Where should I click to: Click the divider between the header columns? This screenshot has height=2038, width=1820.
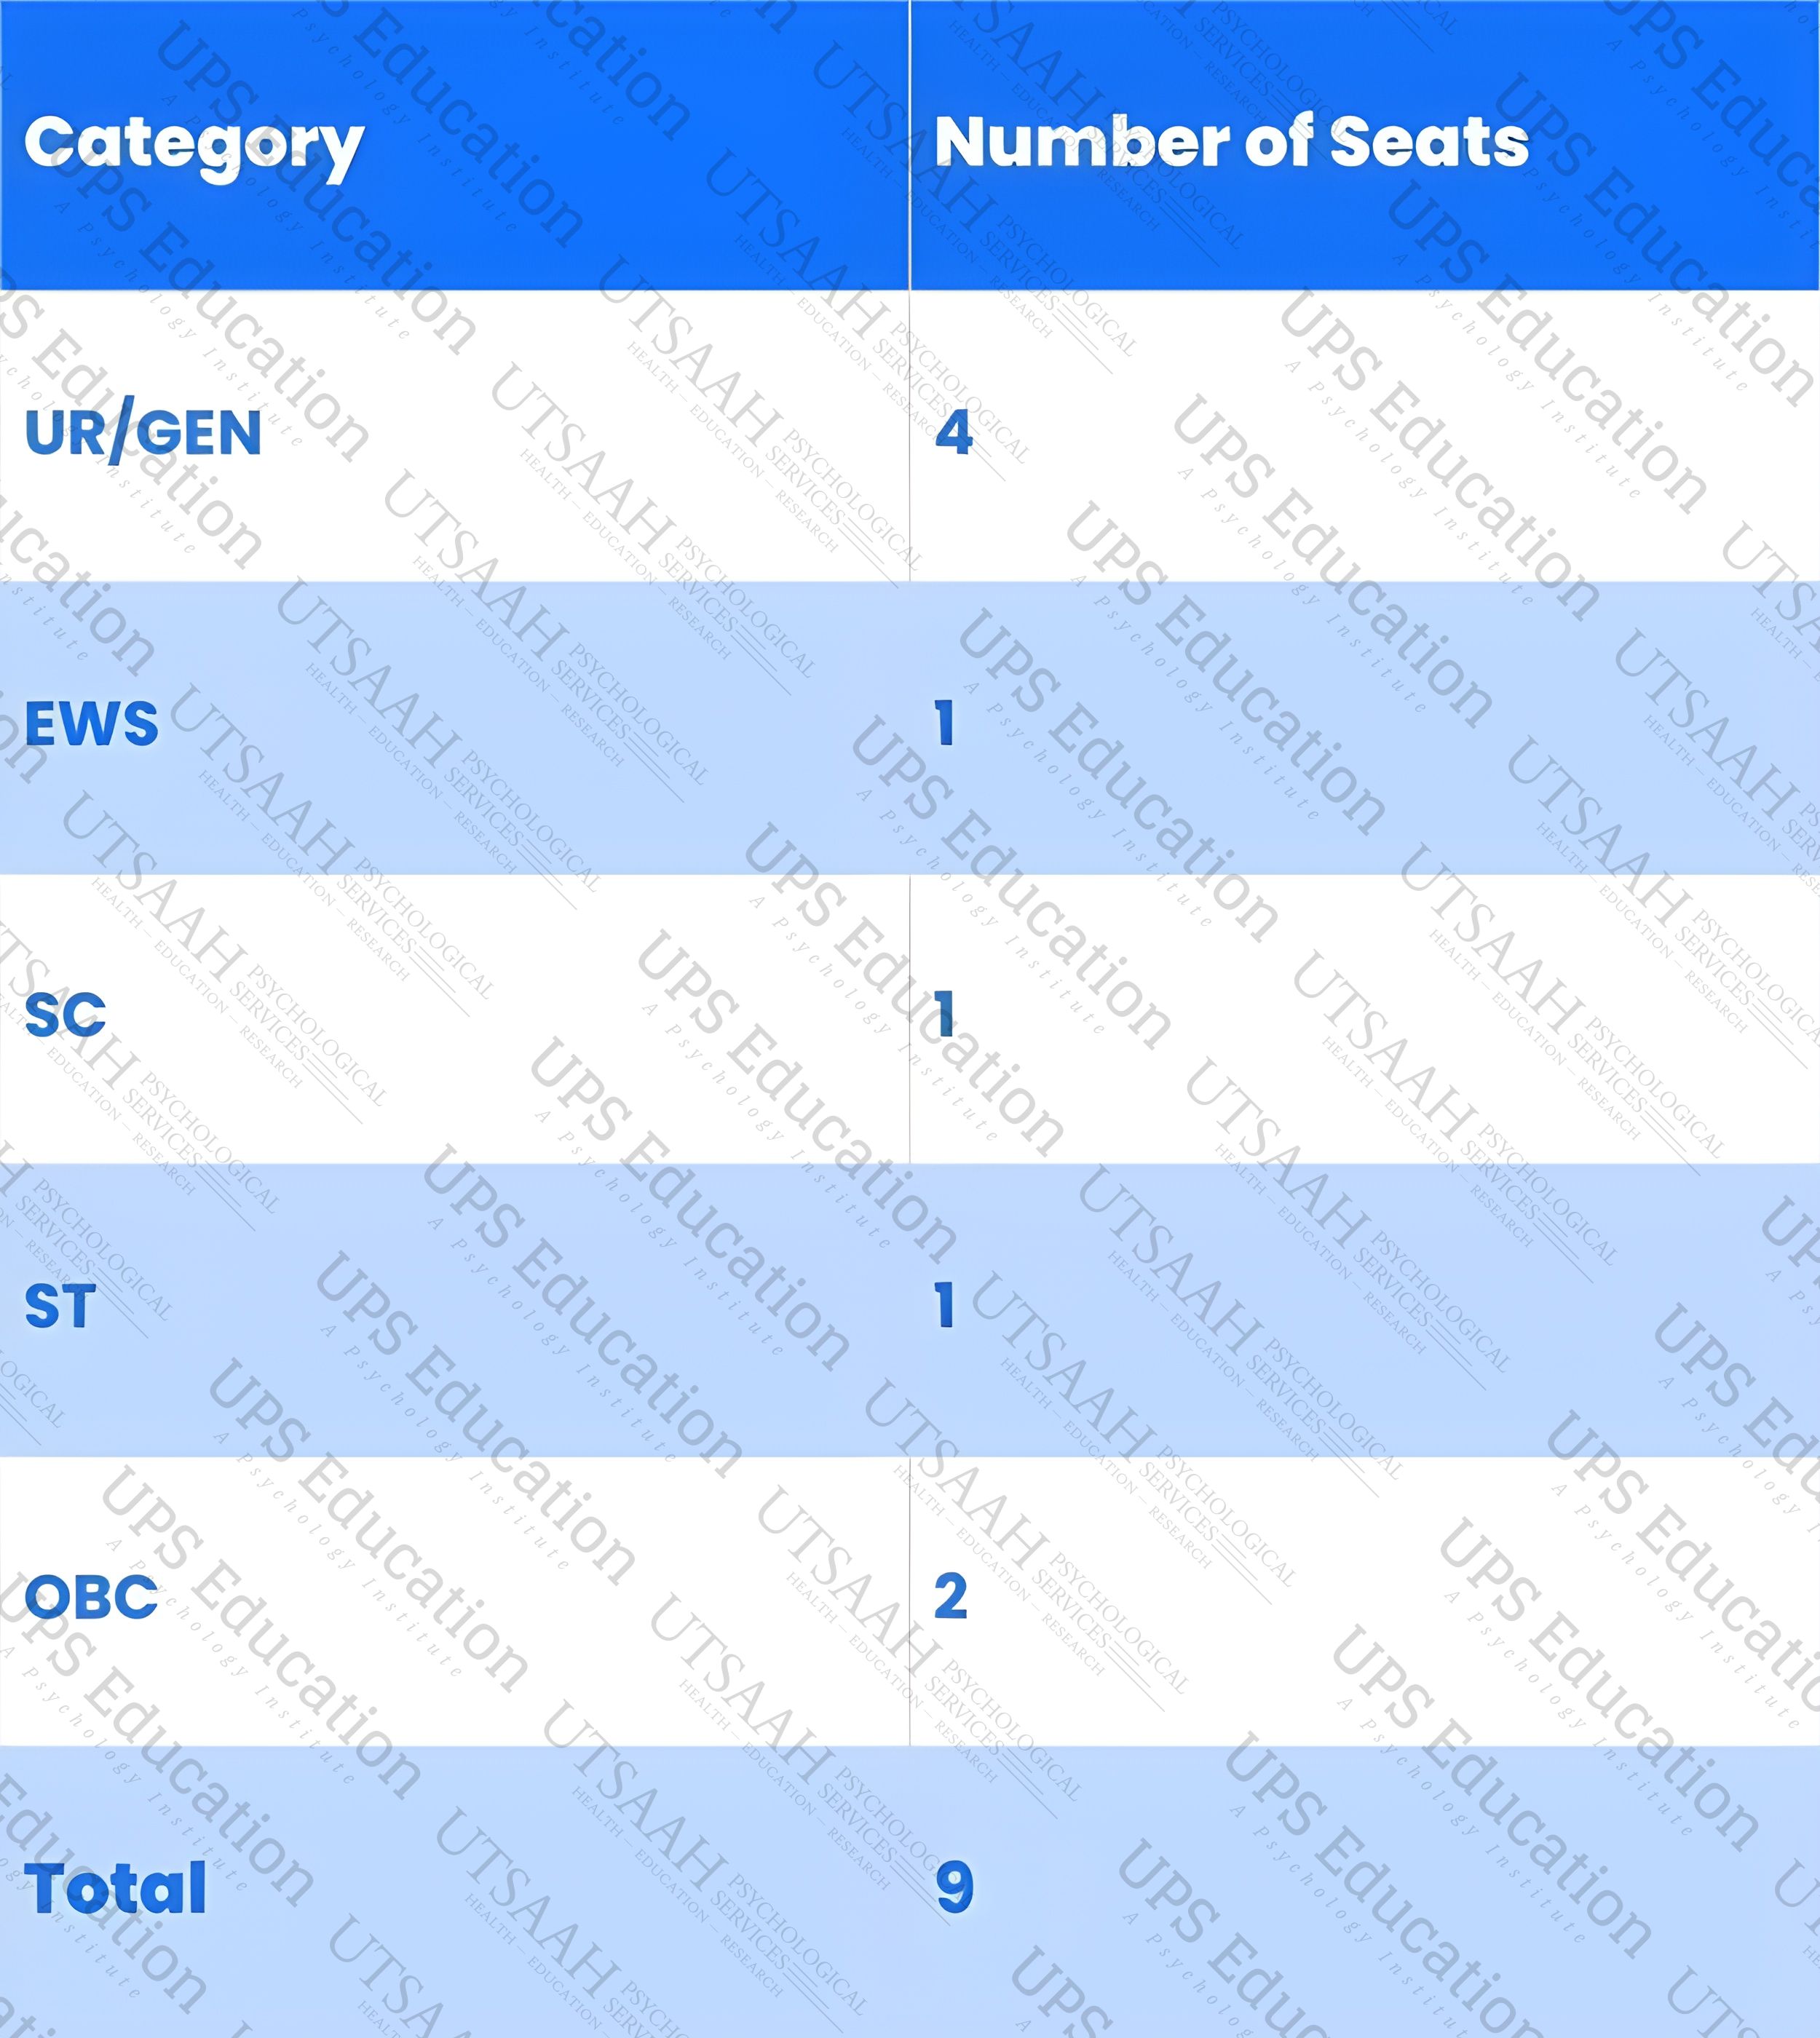click(909, 145)
